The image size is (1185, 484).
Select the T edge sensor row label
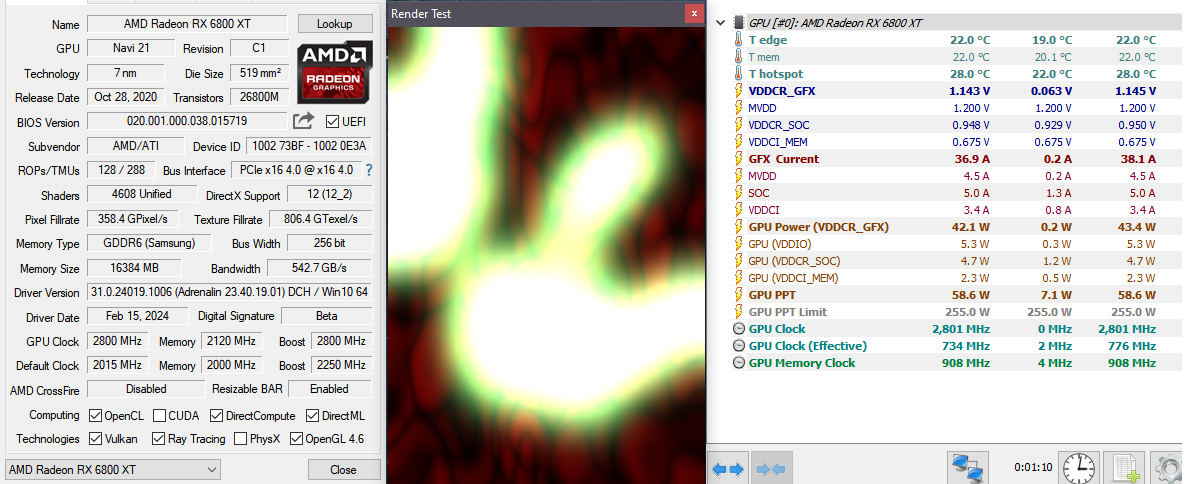click(768, 39)
